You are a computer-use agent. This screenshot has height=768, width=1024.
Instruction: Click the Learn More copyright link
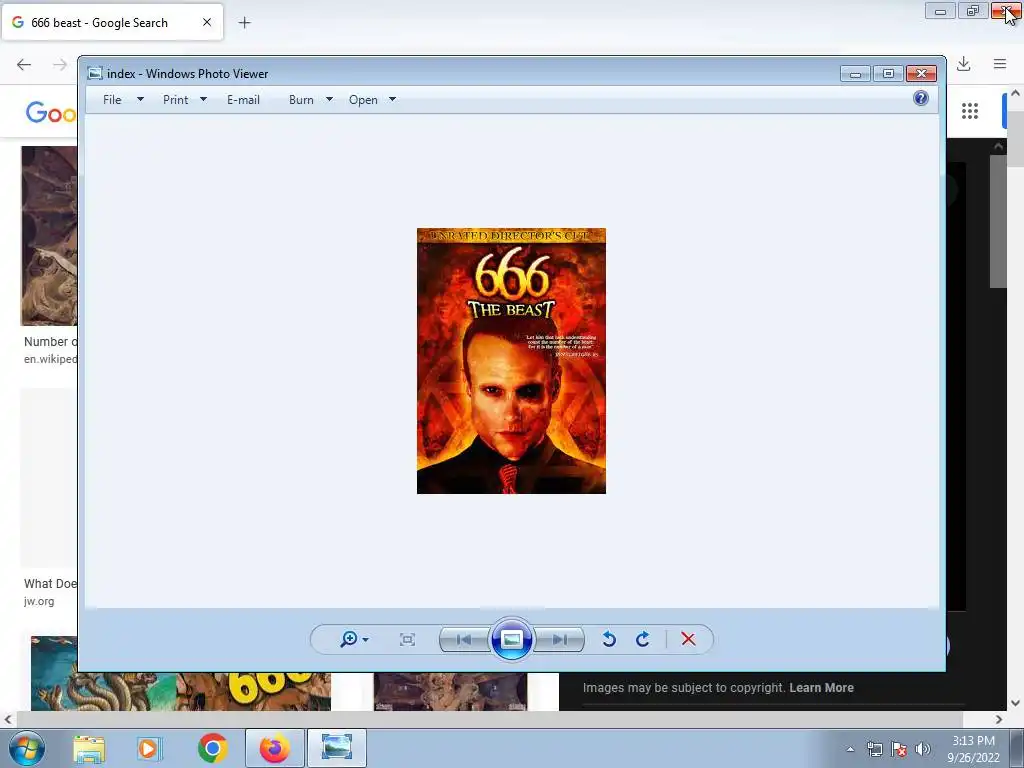[821, 688]
